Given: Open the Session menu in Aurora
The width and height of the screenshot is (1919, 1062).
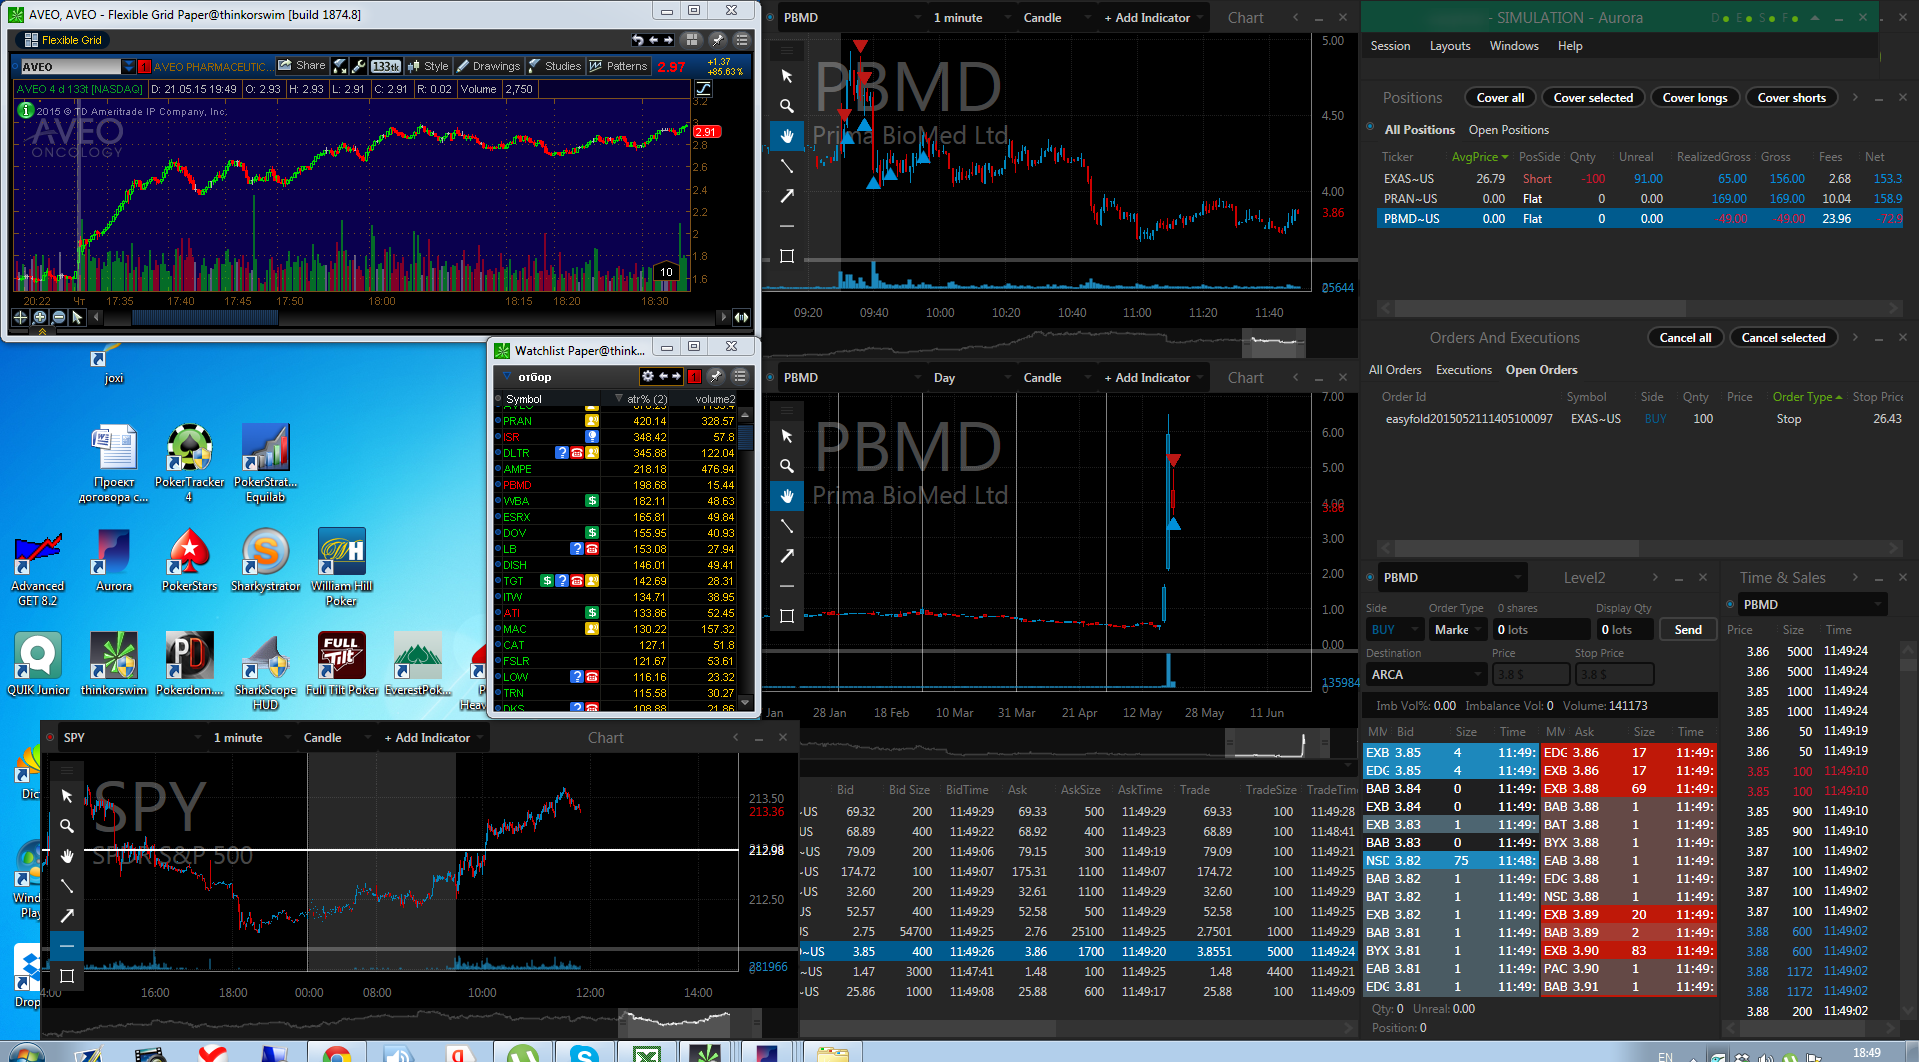Looking at the screenshot, I should 1390,46.
